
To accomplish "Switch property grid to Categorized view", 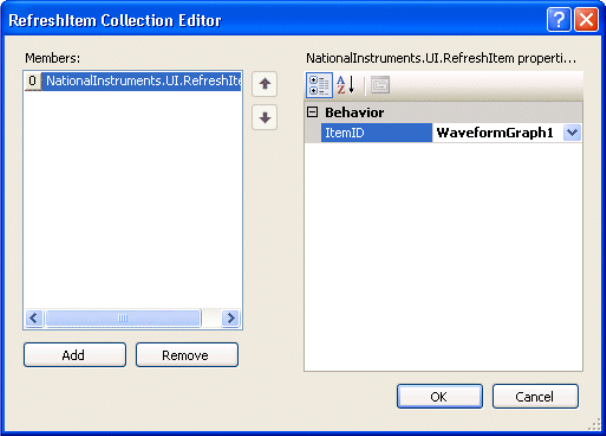I will [319, 85].
